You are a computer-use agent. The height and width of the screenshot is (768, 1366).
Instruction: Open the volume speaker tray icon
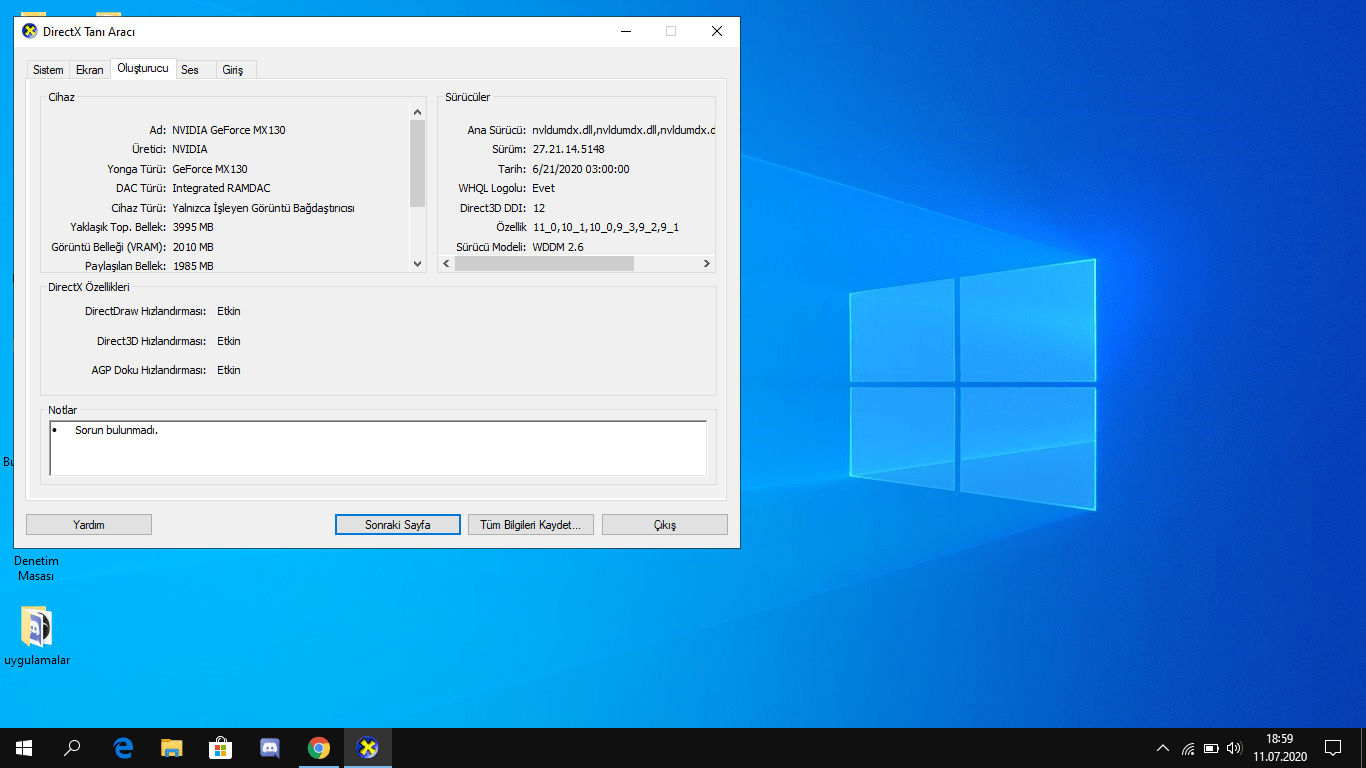pyautogui.click(x=1234, y=748)
